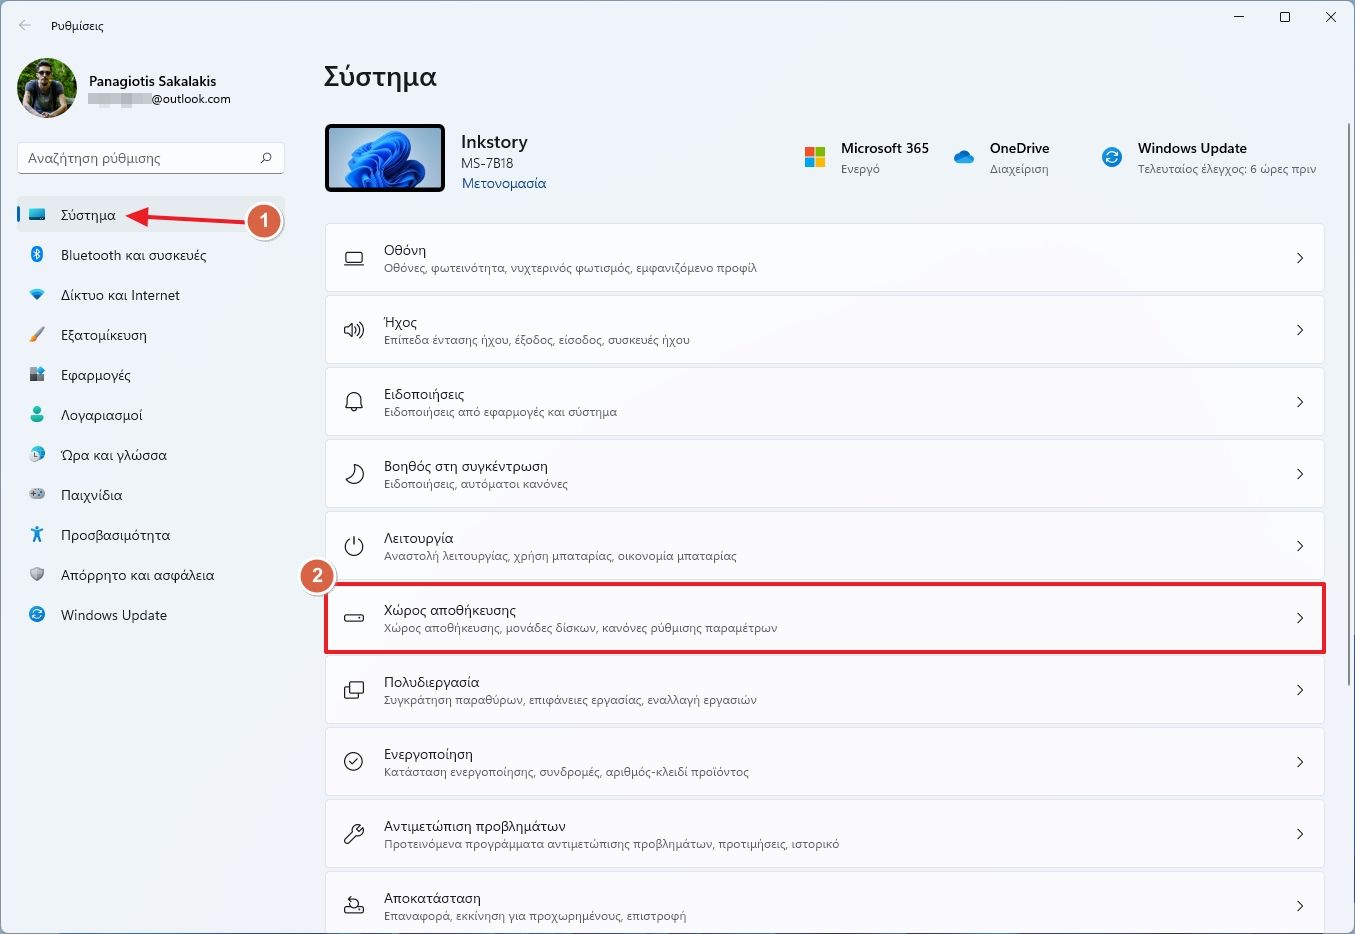The image size is (1355, 934).
Task: Open the Microsoft 365 panel icon
Action: click(x=814, y=157)
